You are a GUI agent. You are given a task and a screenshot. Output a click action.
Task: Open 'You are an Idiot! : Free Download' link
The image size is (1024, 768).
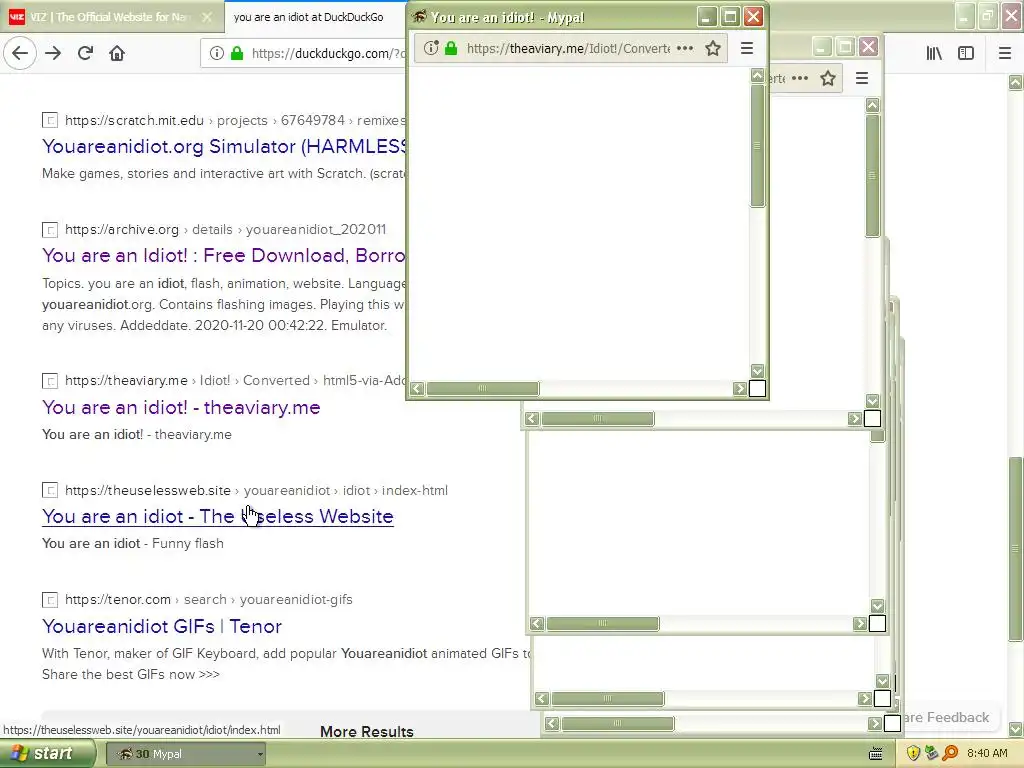(x=224, y=255)
